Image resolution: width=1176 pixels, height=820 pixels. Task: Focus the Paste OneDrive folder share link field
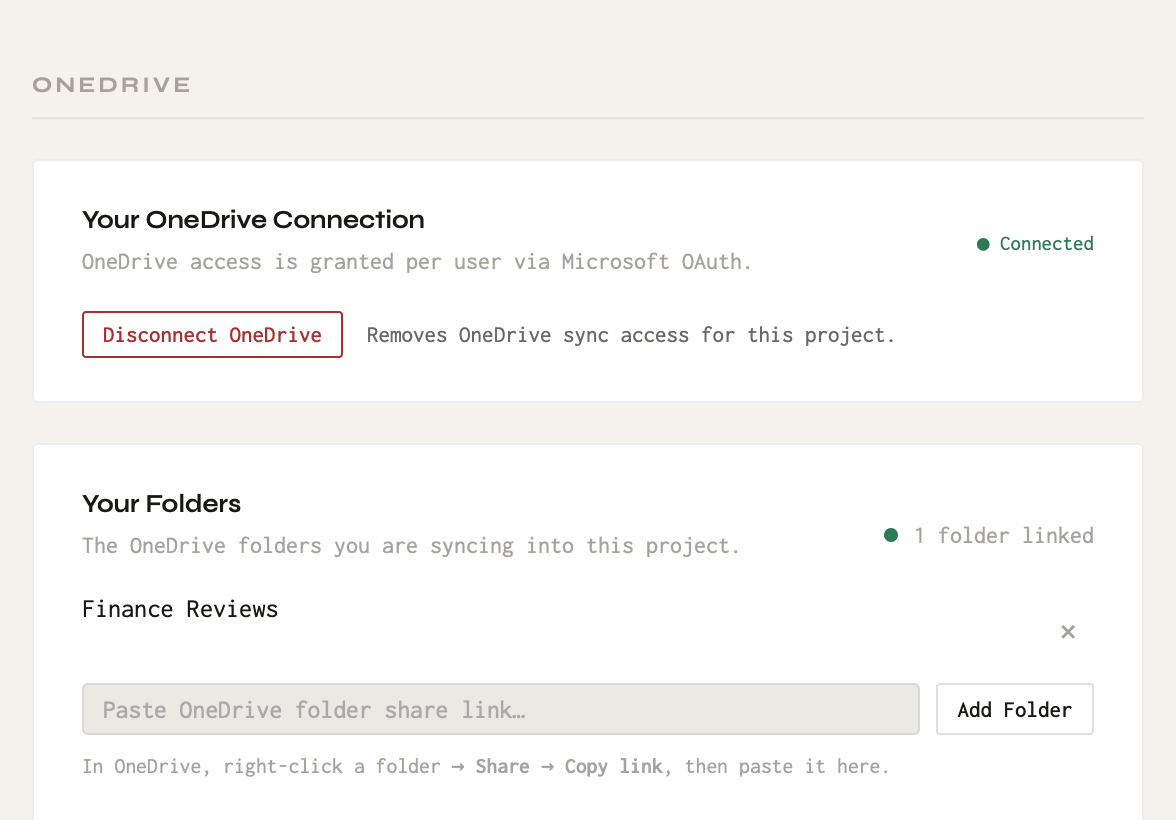[500, 709]
